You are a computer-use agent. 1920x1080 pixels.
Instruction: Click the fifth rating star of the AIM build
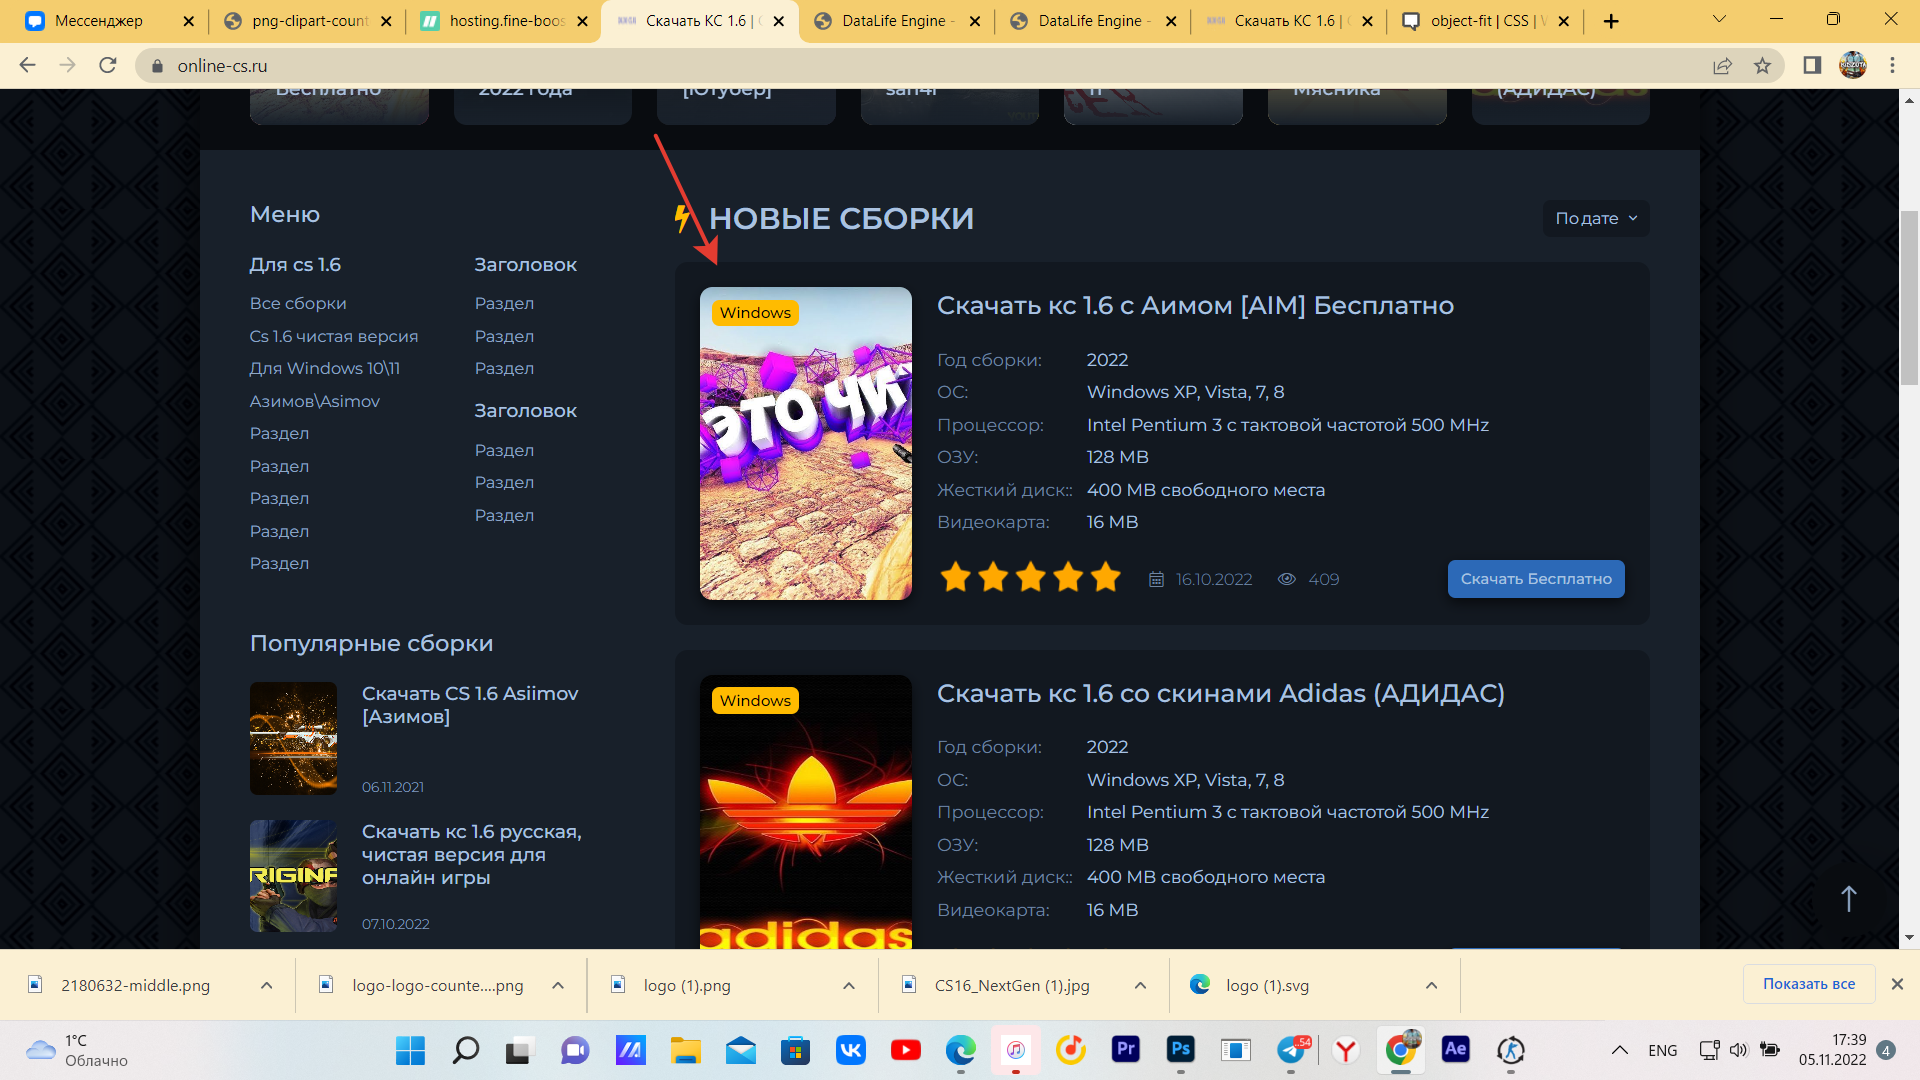(1105, 578)
